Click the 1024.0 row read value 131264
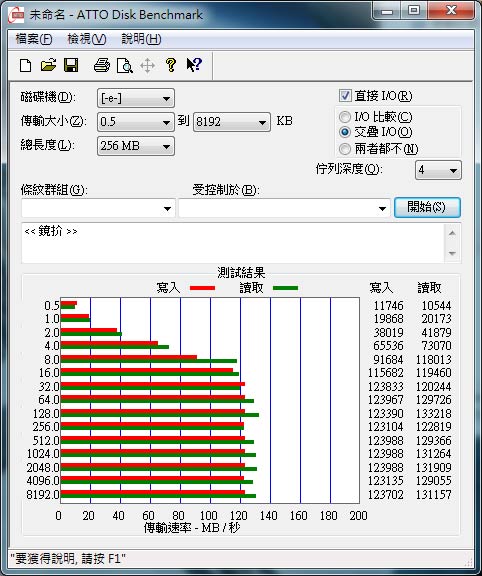This screenshot has width=482, height=576. coord(434,454)
